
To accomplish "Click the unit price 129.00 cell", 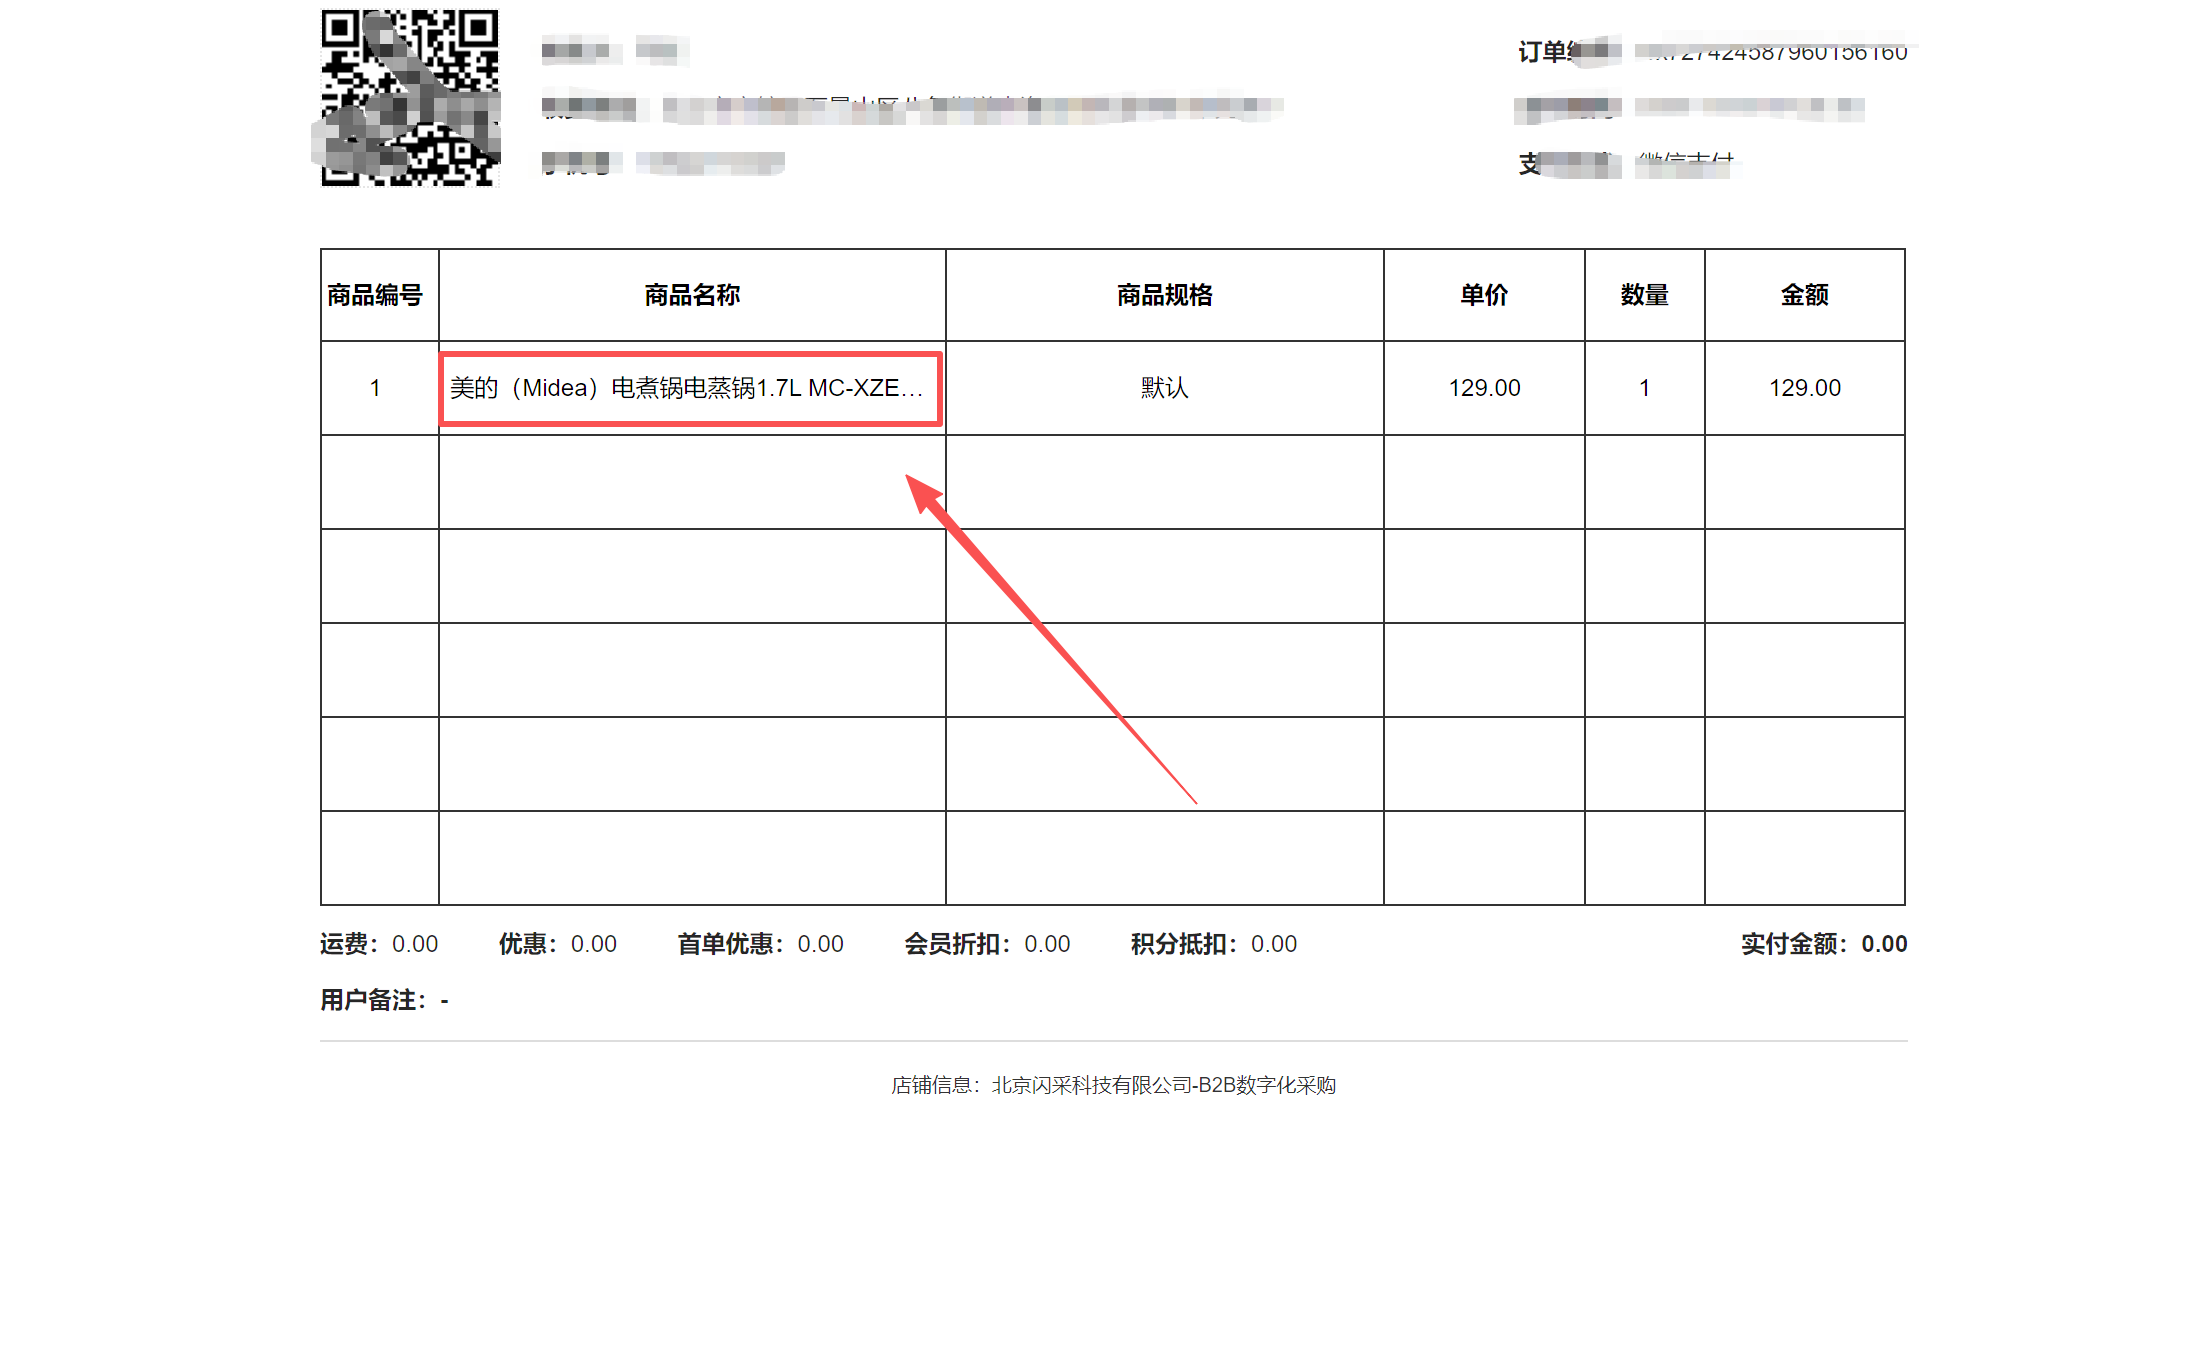I will point(1484,388).
